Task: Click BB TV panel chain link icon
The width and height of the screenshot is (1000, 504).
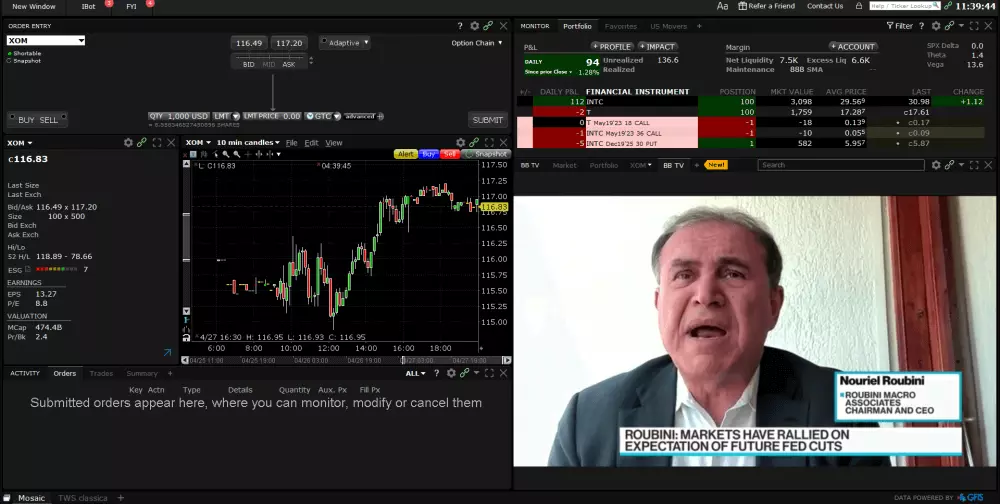Action: [x=950, y=165]
